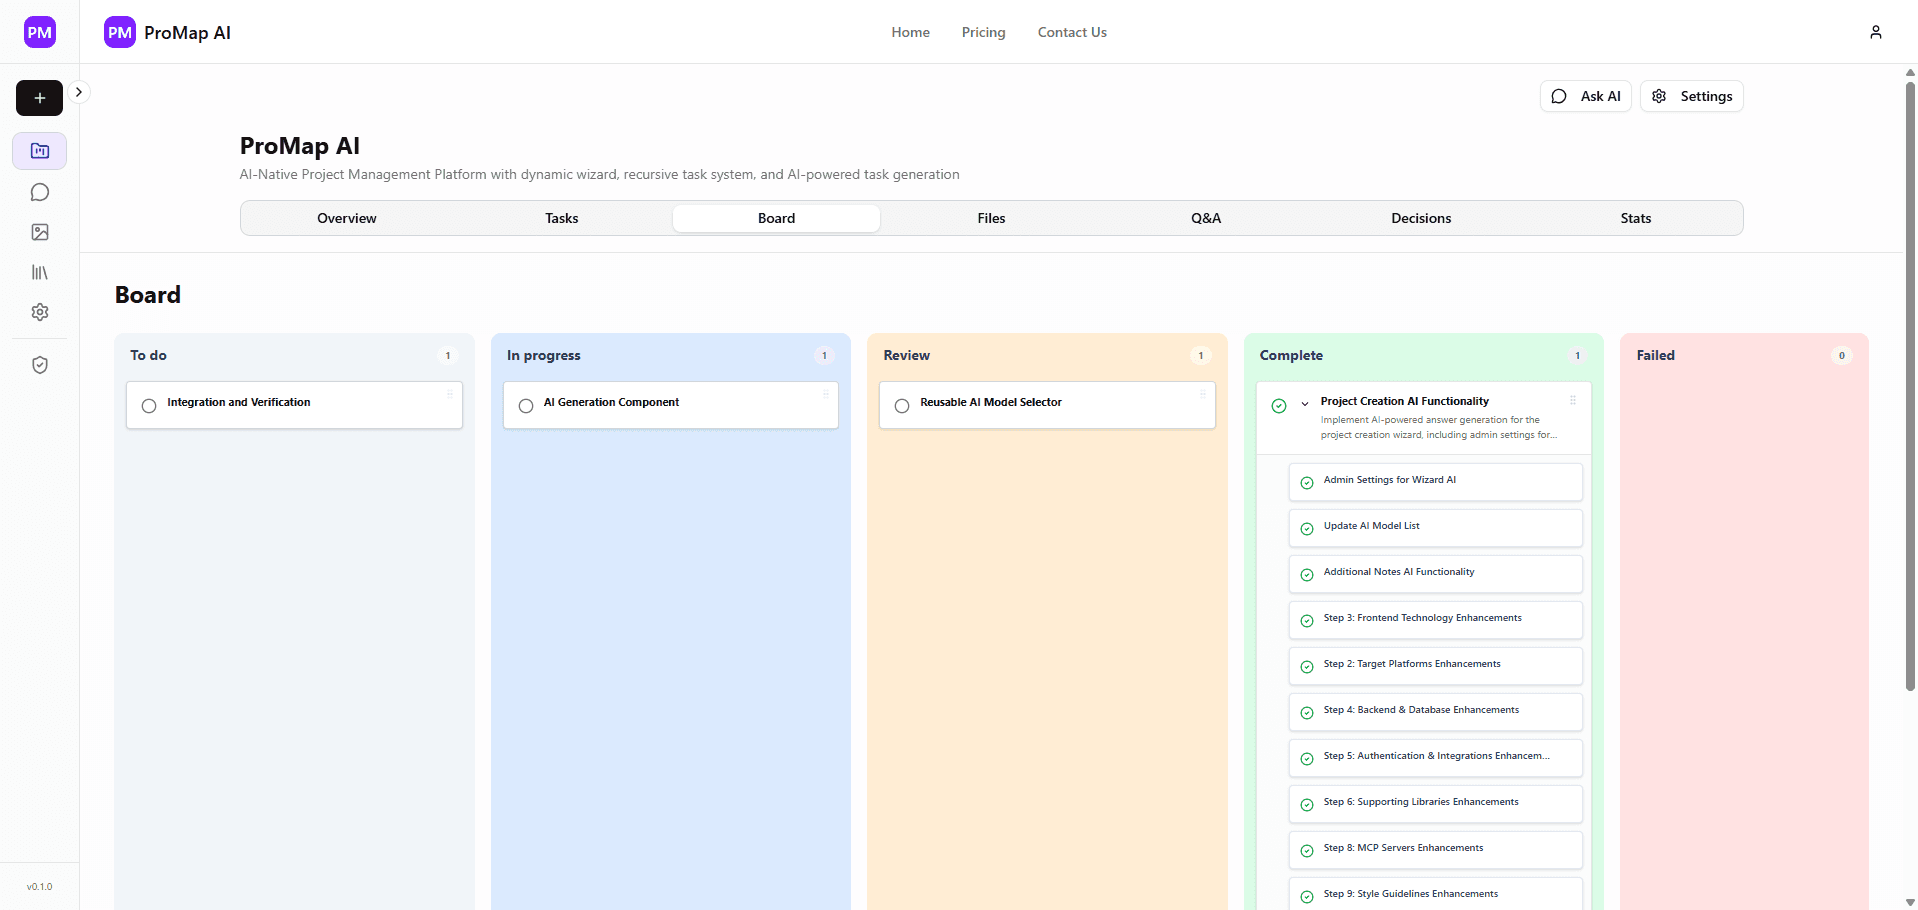This screenshot has height=910, width=1918.
Task: Open the projects icon in sidebar
Action: tap(40, 151)
